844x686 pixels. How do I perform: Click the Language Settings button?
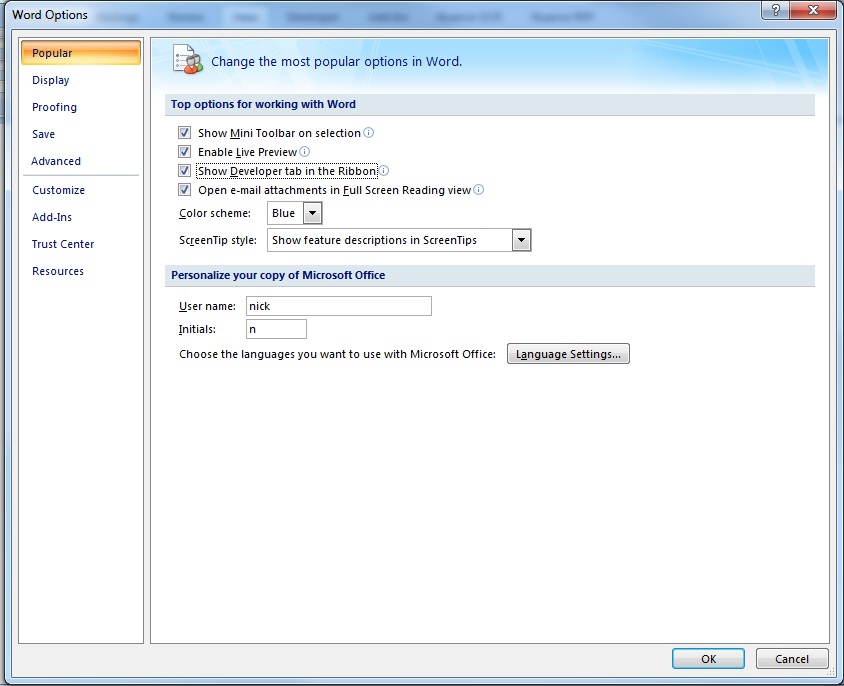568,354
